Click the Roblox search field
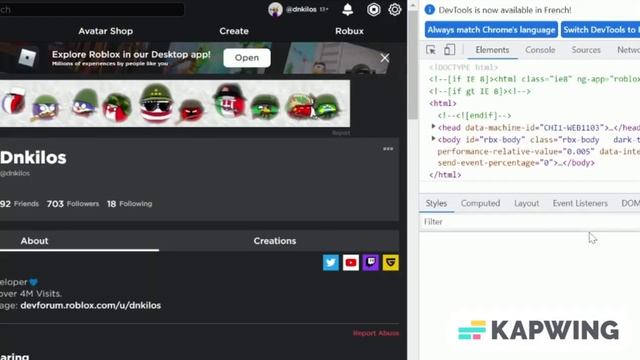 coord(92,9)
